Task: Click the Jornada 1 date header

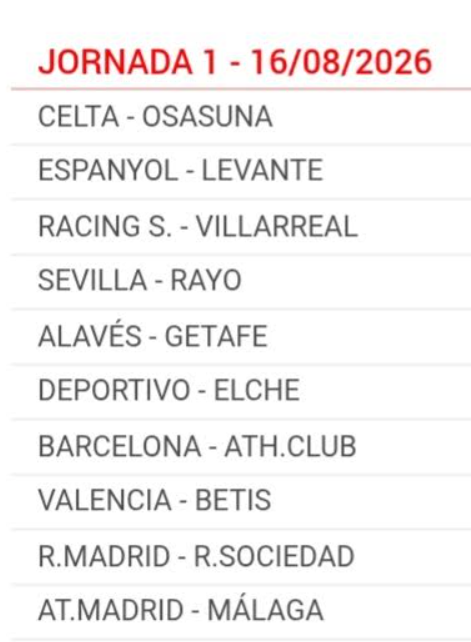Action: pyautogui.click(x=235, y=62)
